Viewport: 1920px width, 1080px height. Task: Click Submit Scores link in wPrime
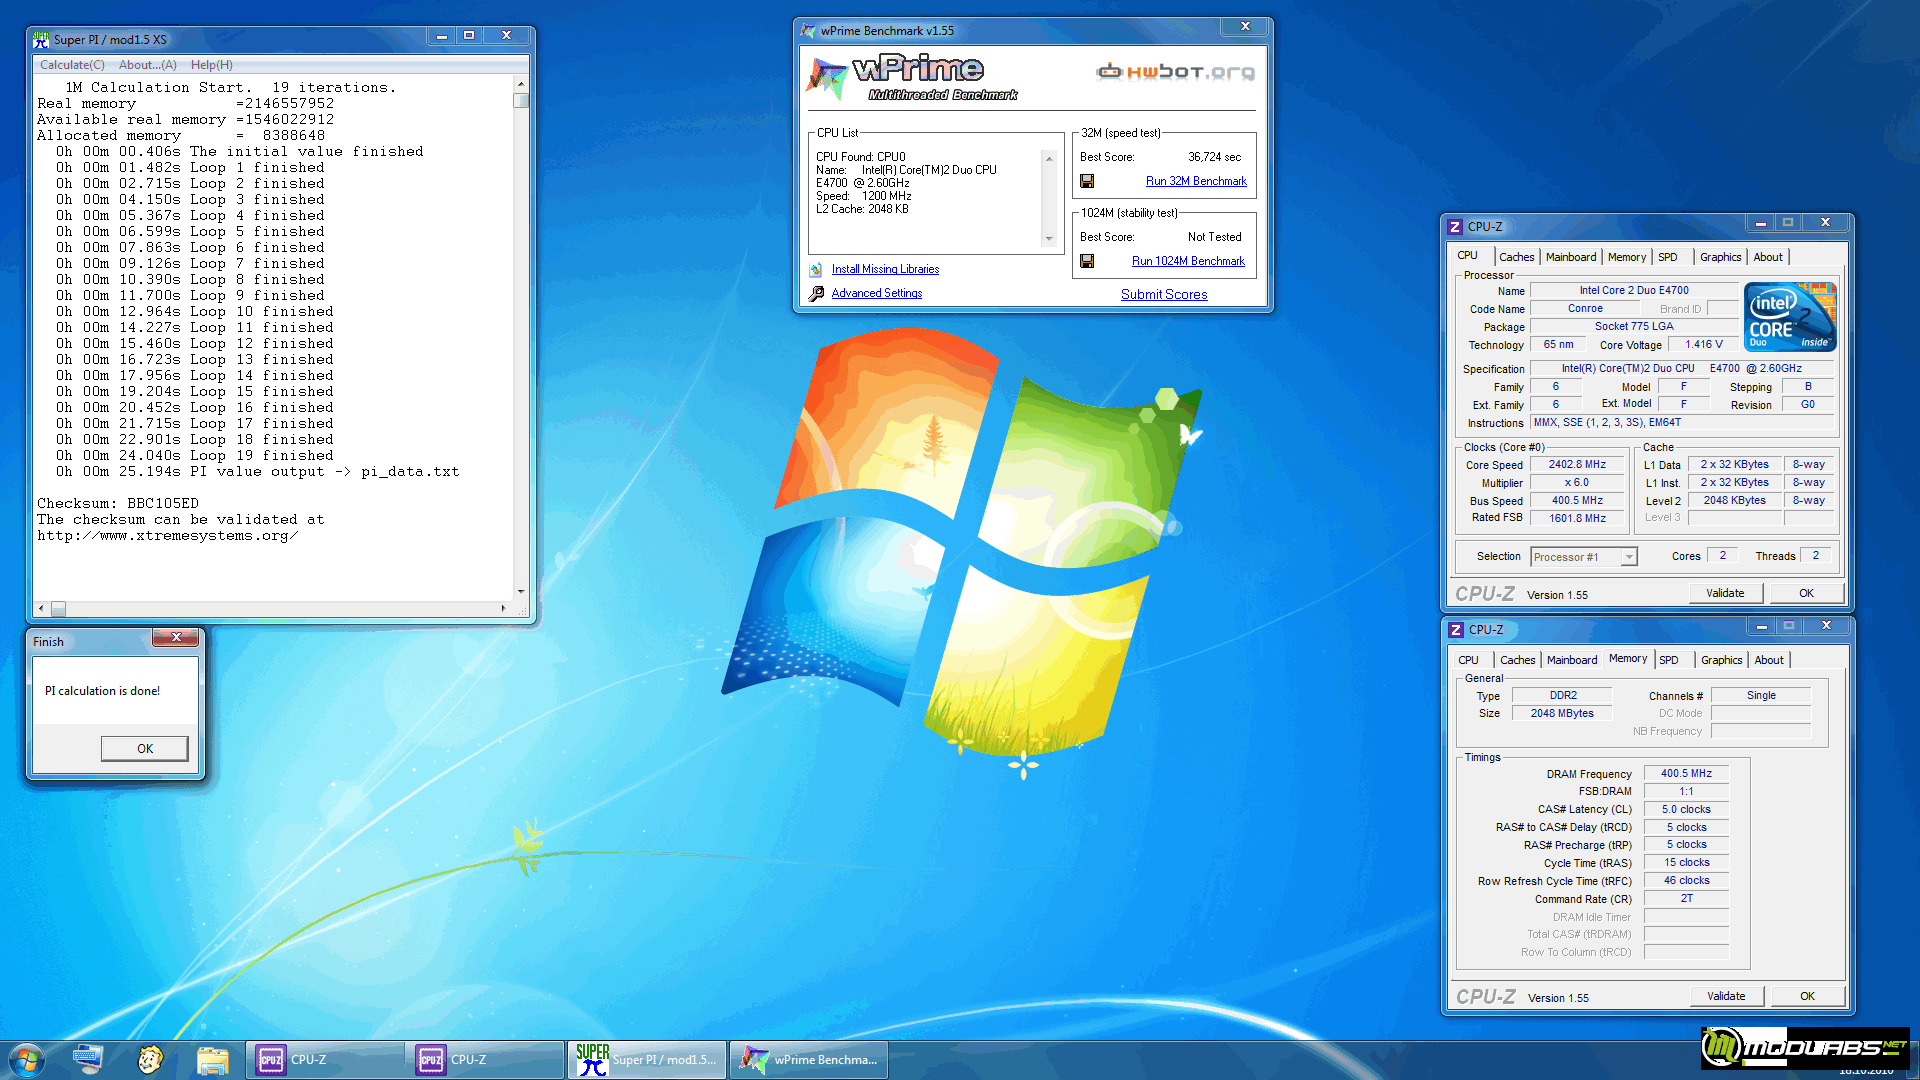(x=1164, y=294)
